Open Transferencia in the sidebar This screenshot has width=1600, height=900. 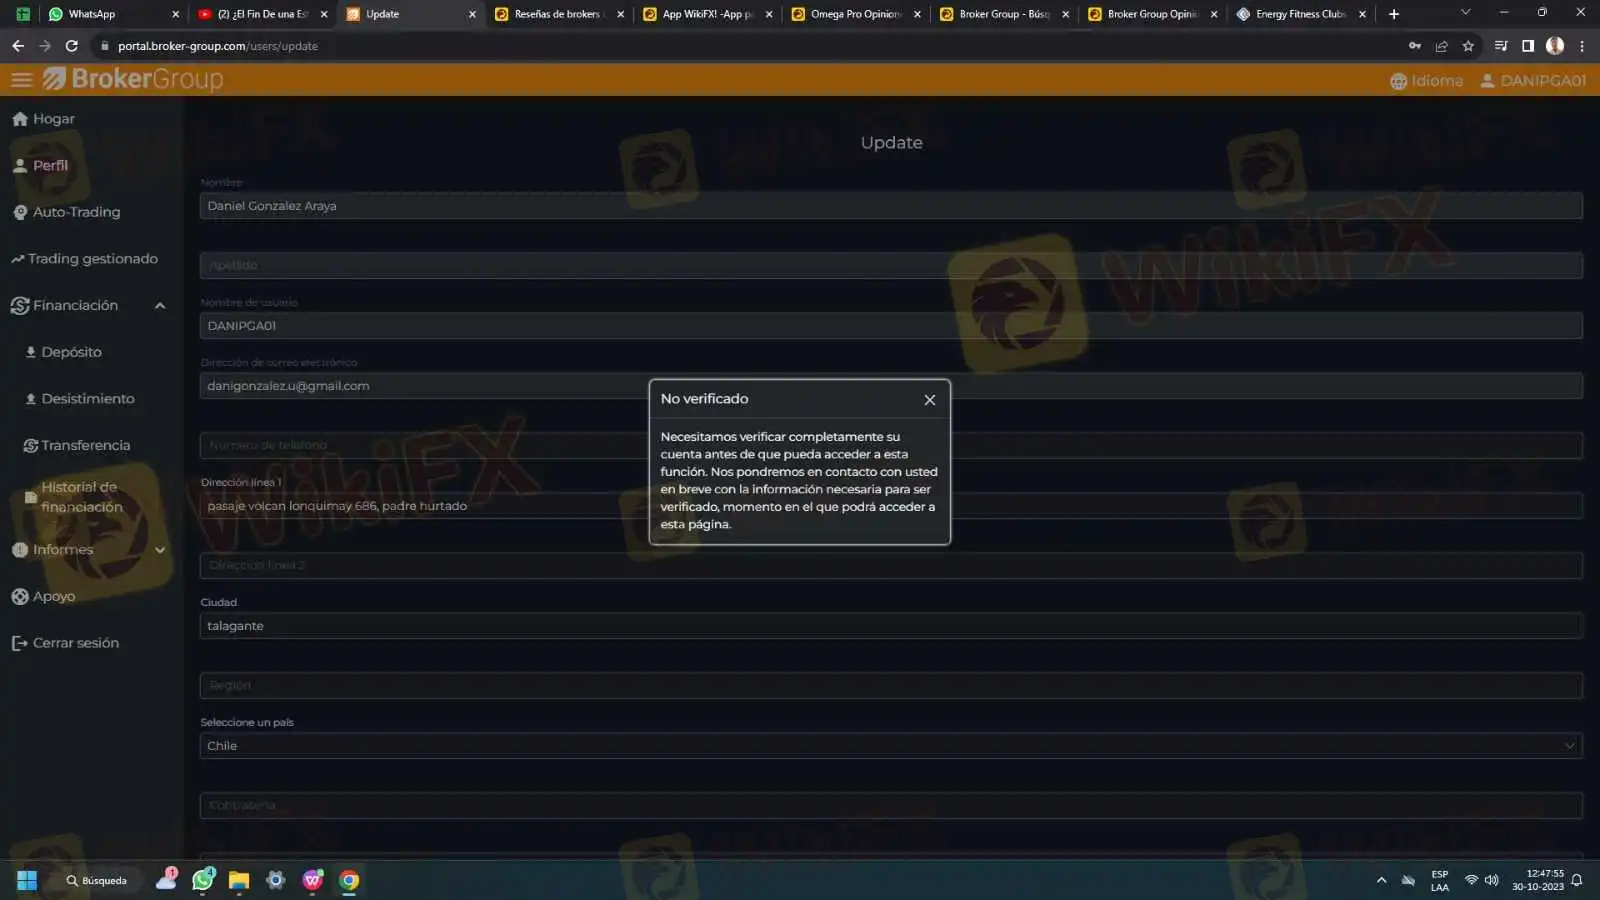point(77,446)
